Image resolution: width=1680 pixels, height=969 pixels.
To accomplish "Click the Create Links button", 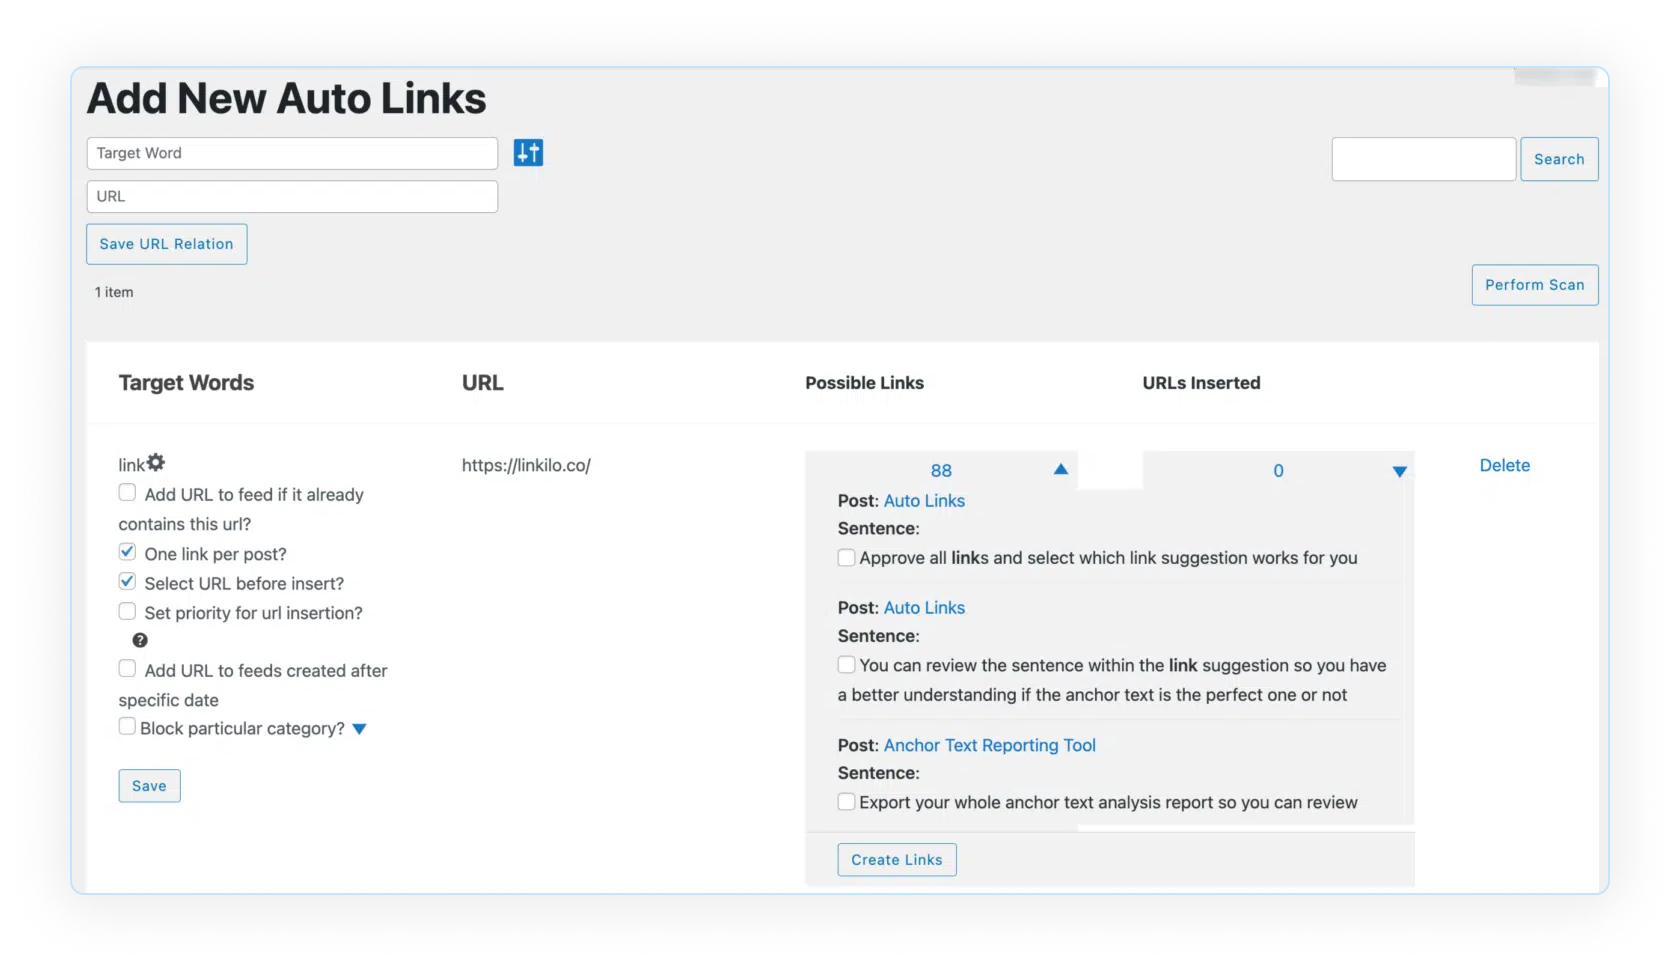I will click(896, 860).
